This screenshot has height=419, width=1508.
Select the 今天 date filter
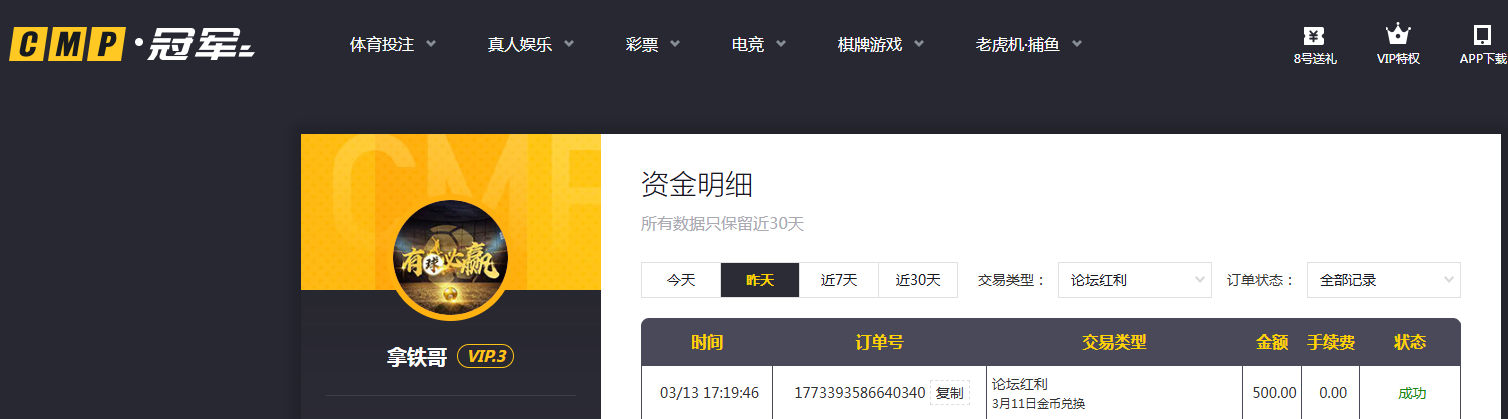click(681, 280)
